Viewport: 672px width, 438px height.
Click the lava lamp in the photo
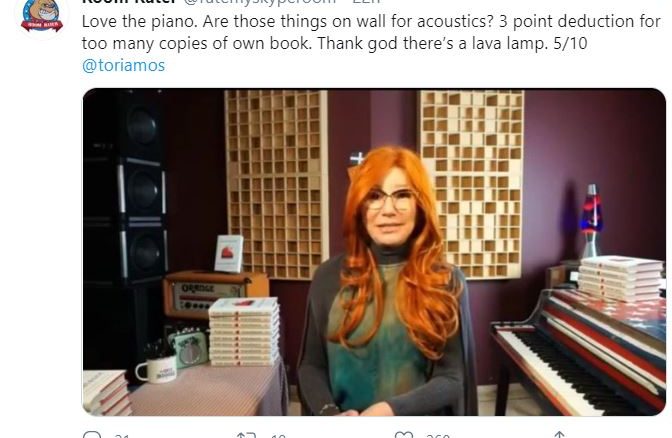(591, 221)
